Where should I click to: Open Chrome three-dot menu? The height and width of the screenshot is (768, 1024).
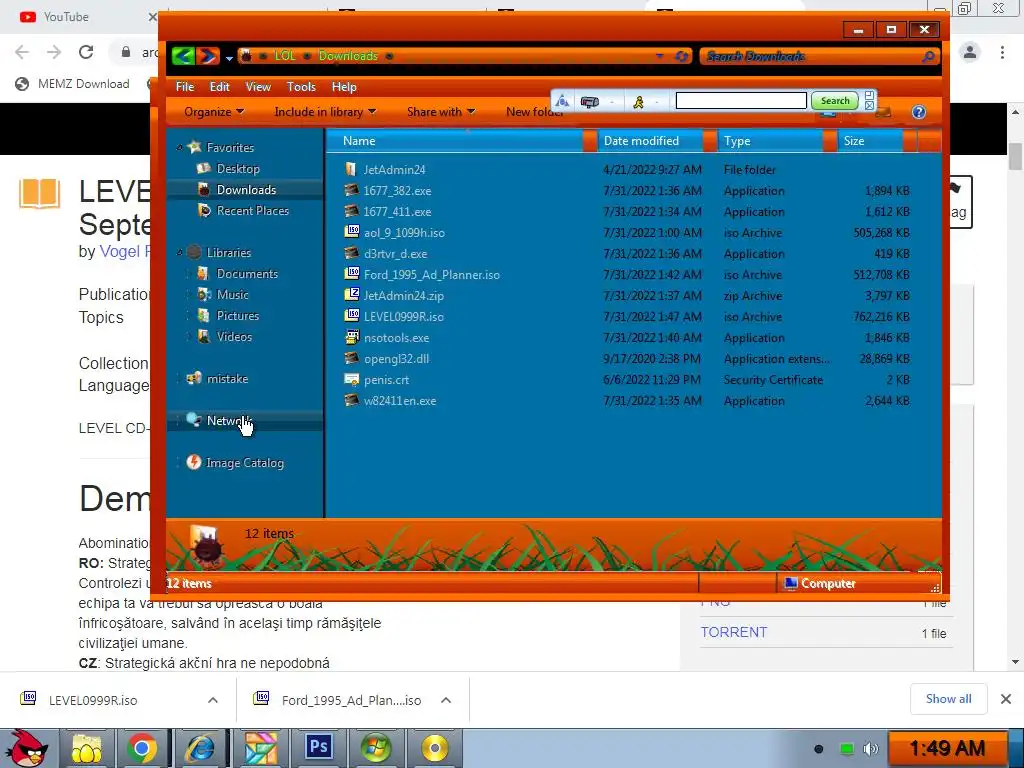pos(1002,52)
